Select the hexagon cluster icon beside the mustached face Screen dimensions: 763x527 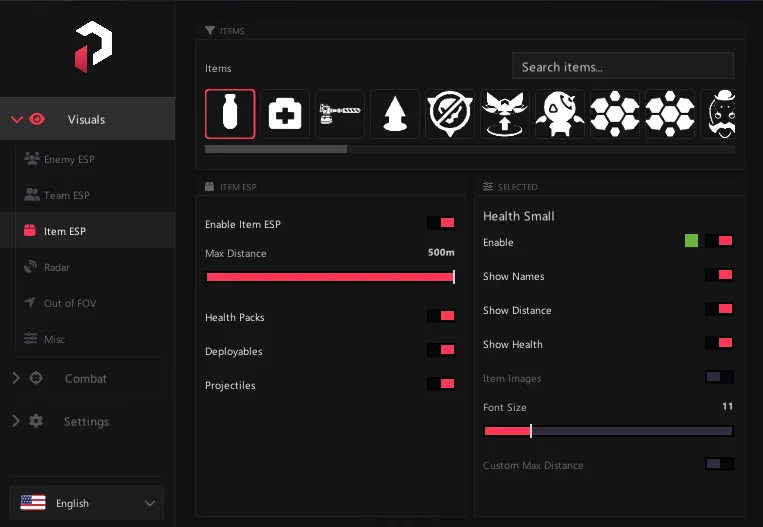[x=670, y=114]
